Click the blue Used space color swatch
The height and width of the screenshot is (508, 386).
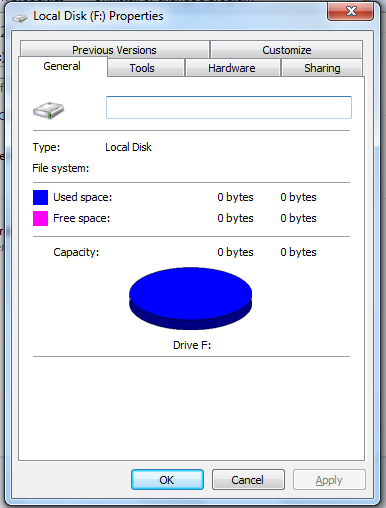40,197
